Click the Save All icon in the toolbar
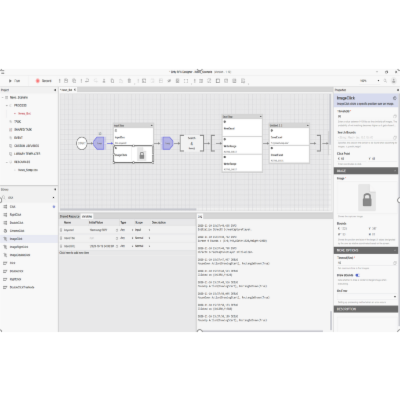This screenshot has width=400, height=400. 74,81
